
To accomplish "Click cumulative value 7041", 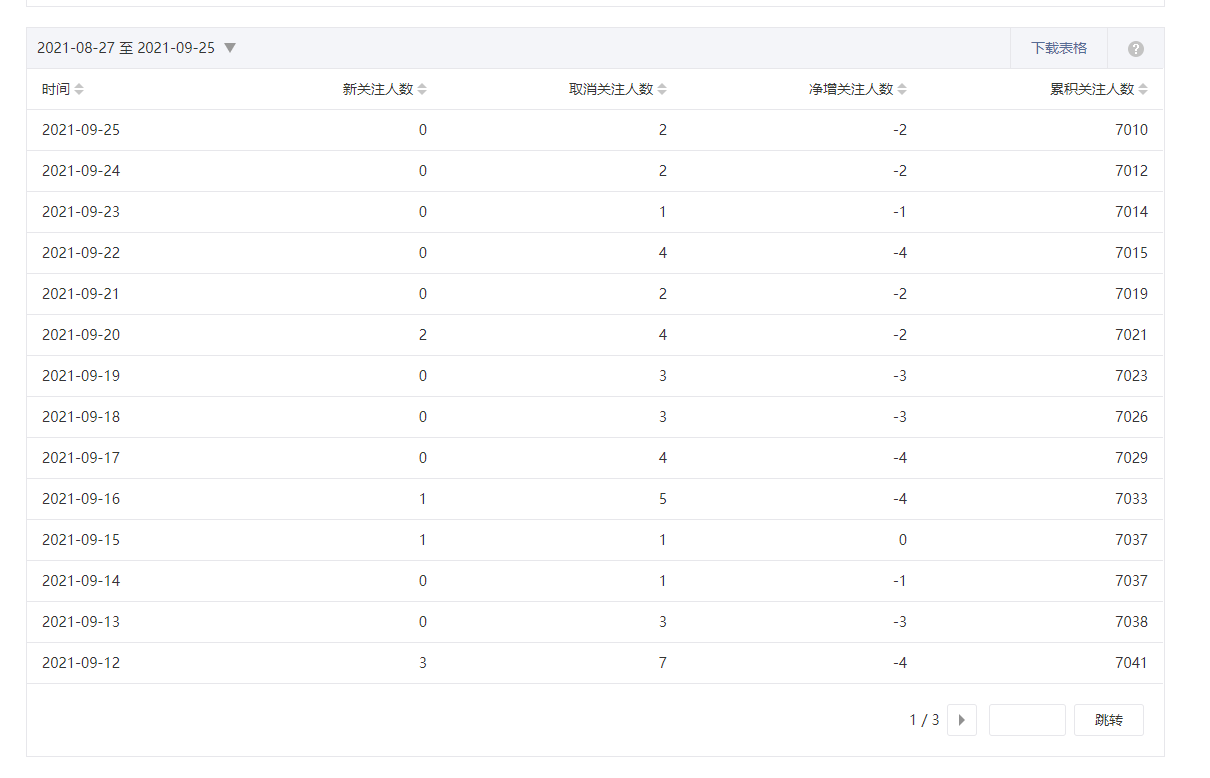I will 1131,663.
